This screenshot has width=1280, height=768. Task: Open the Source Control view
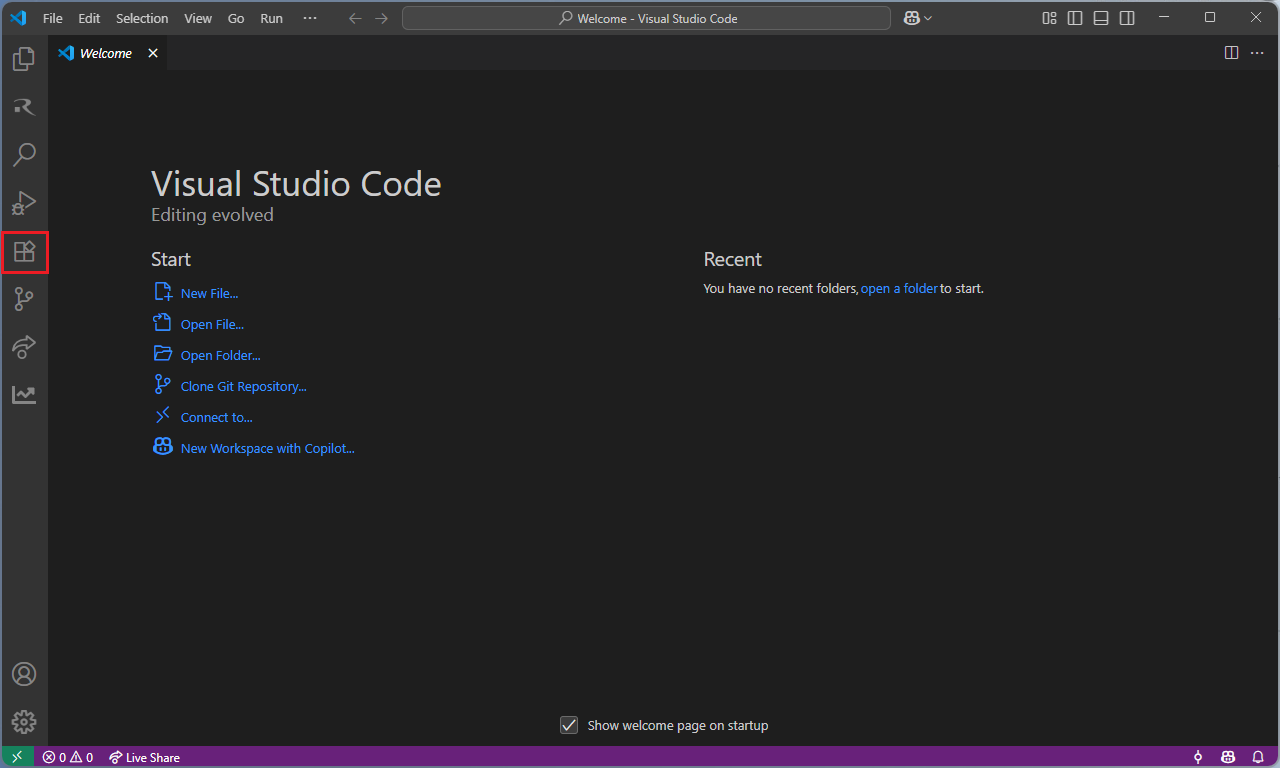coord(24,299)
